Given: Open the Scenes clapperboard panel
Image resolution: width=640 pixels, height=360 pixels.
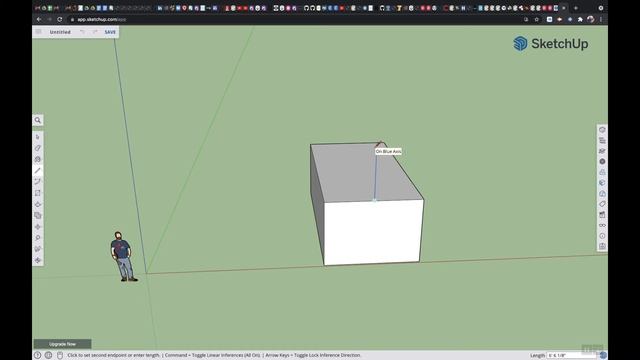Looking at the screenshot, I should click(x=602, y=215).
